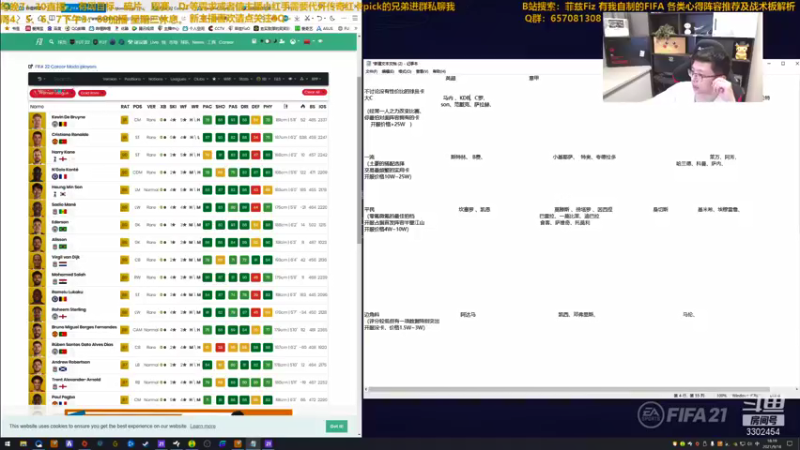Open Heung Min Son player name
The image size is (800, 450).
67,187
